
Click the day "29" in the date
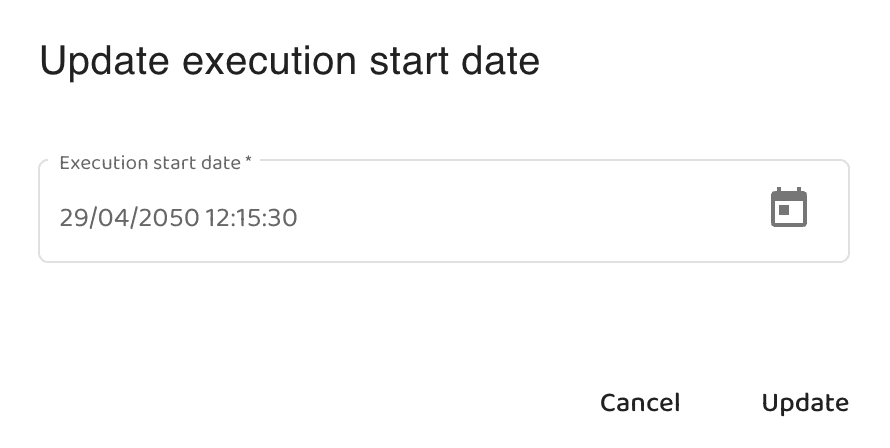73,217
